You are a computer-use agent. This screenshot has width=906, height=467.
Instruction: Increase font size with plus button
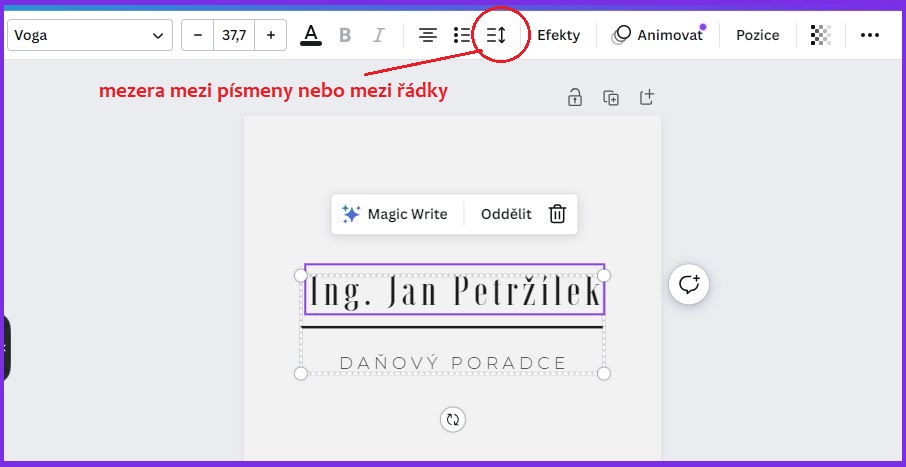[270, 35]
